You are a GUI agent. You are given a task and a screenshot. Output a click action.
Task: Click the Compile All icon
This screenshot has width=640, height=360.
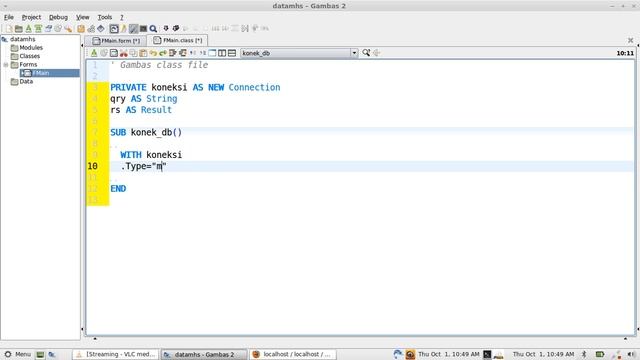coord(176,28)
